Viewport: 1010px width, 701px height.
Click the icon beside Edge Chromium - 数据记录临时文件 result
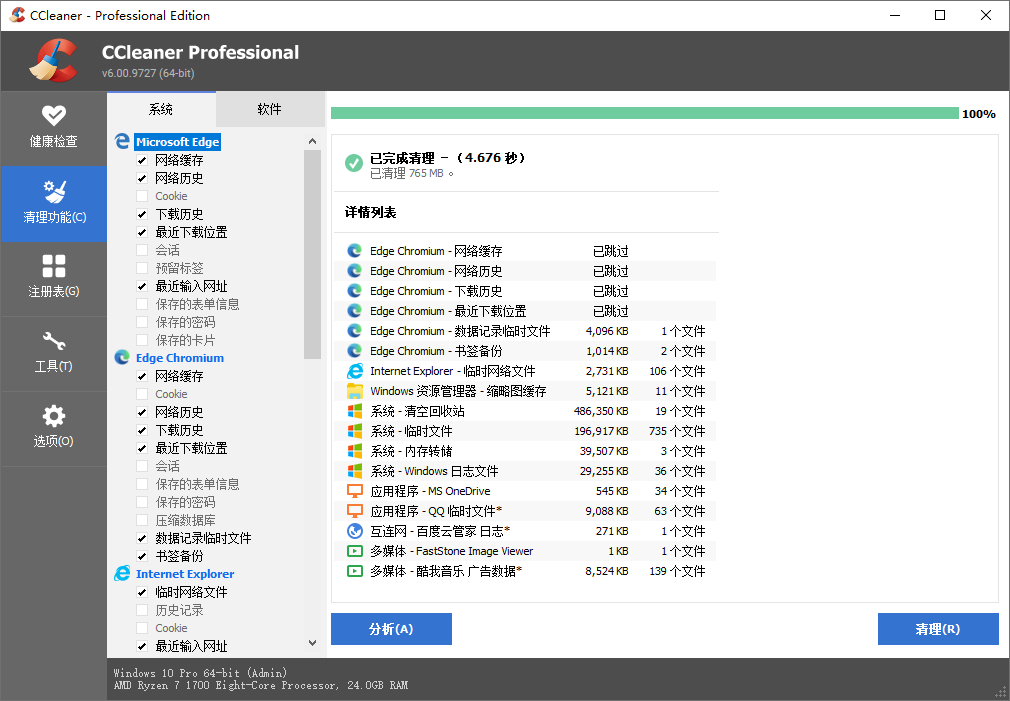354,331
